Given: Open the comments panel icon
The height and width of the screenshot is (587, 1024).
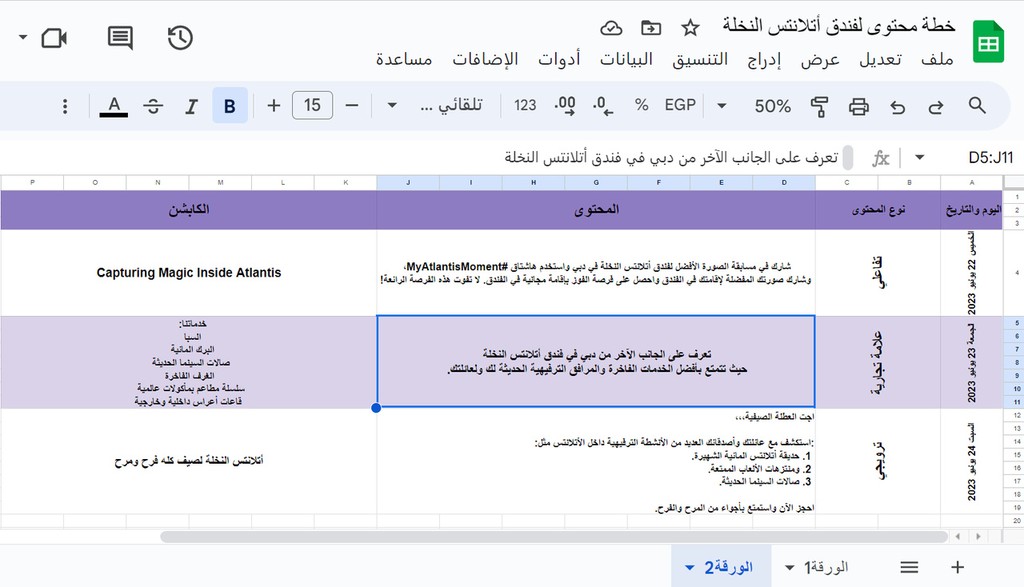Looking at the screenshot, I should 120,38.
